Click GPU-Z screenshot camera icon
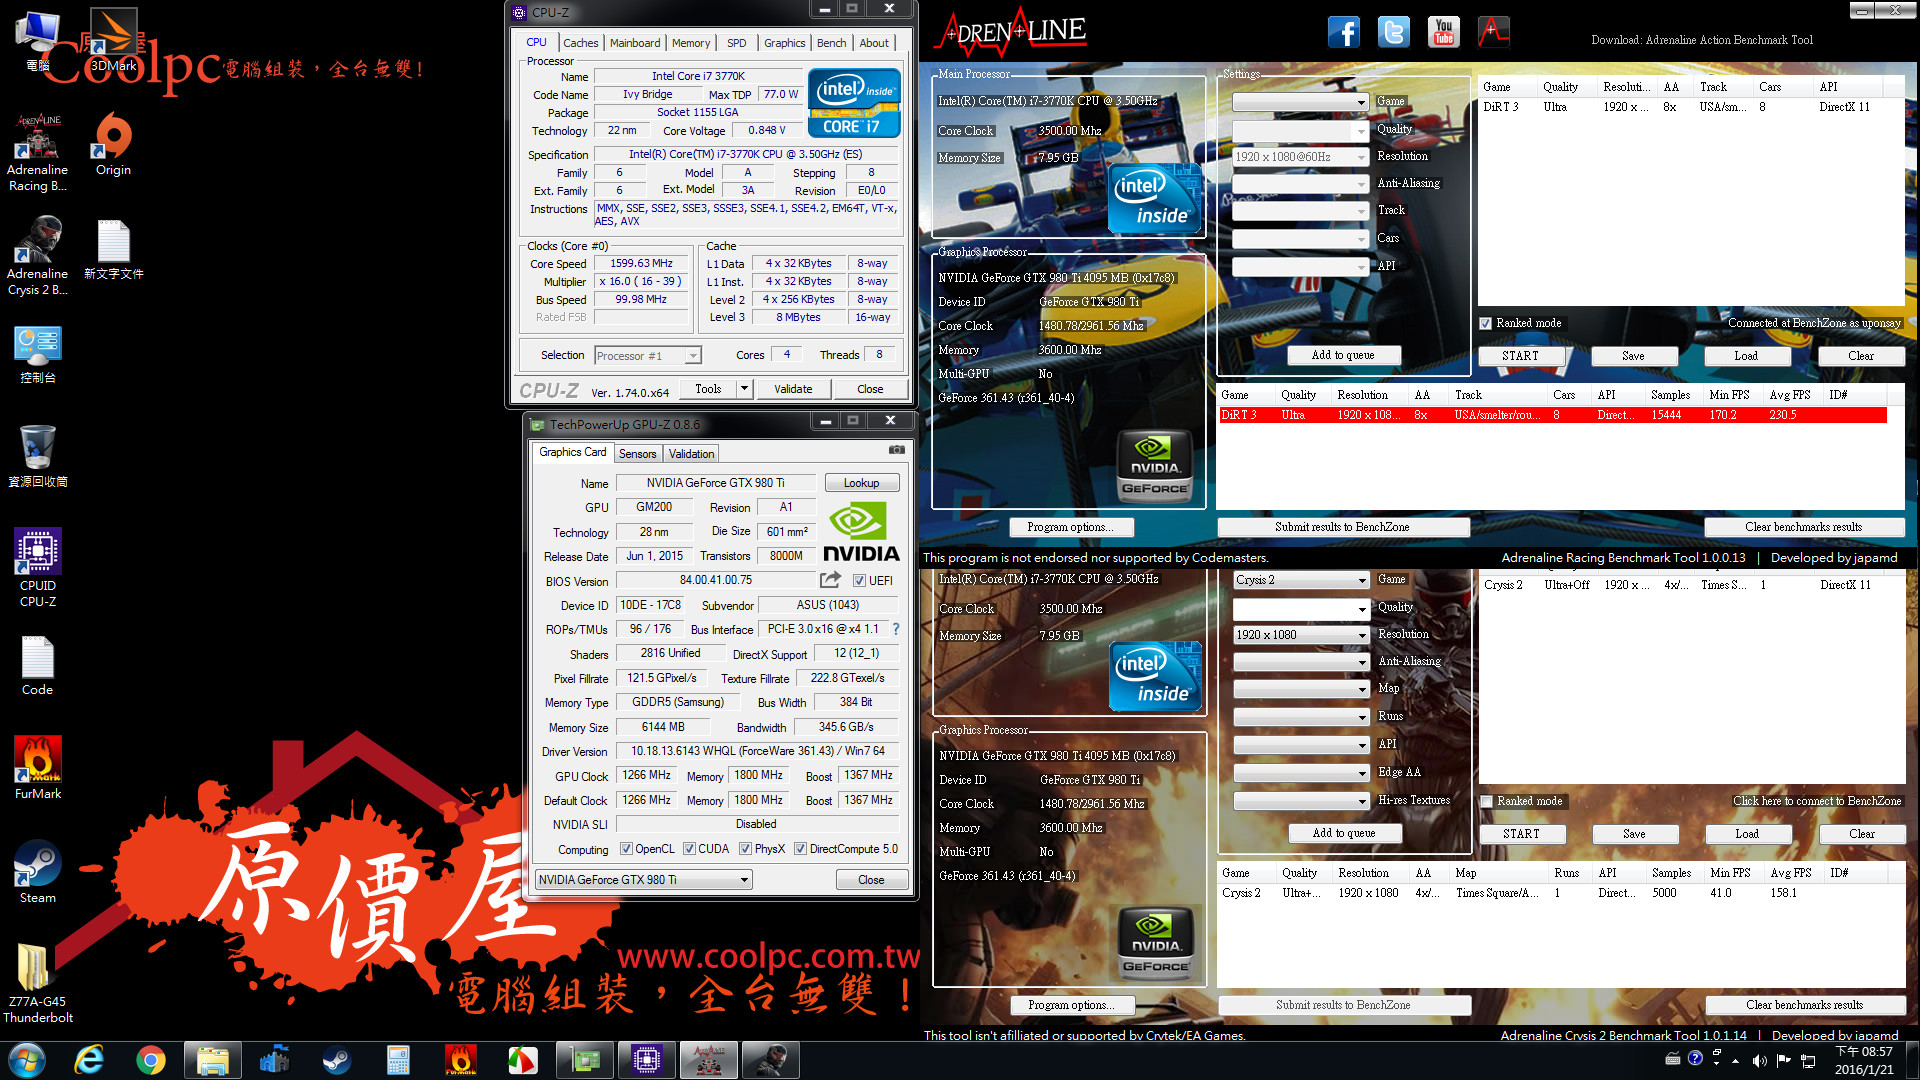 (897, 450)
